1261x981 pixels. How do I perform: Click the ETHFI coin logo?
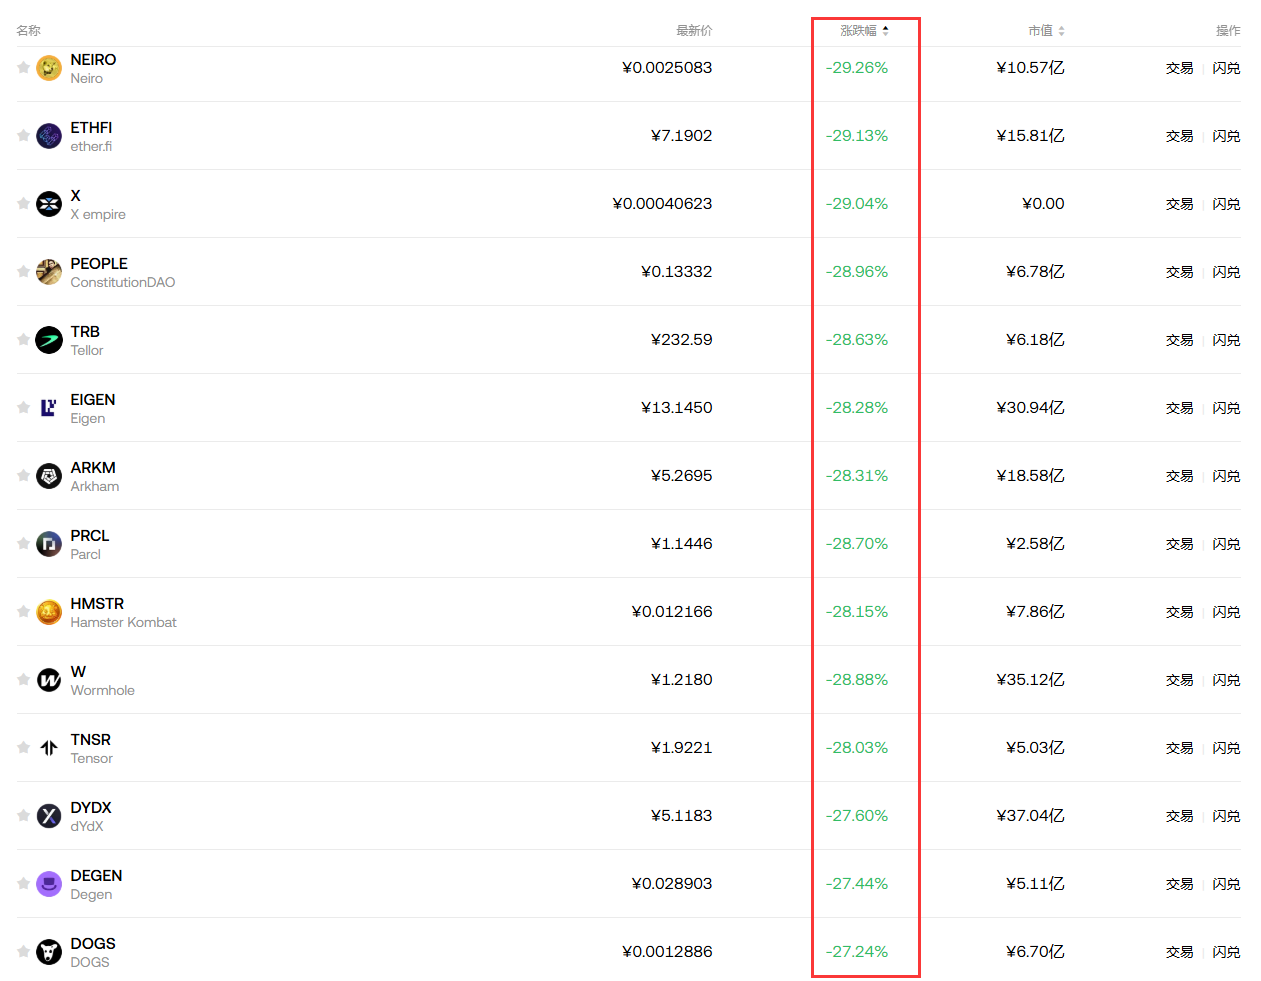click(x=49, y=136)
